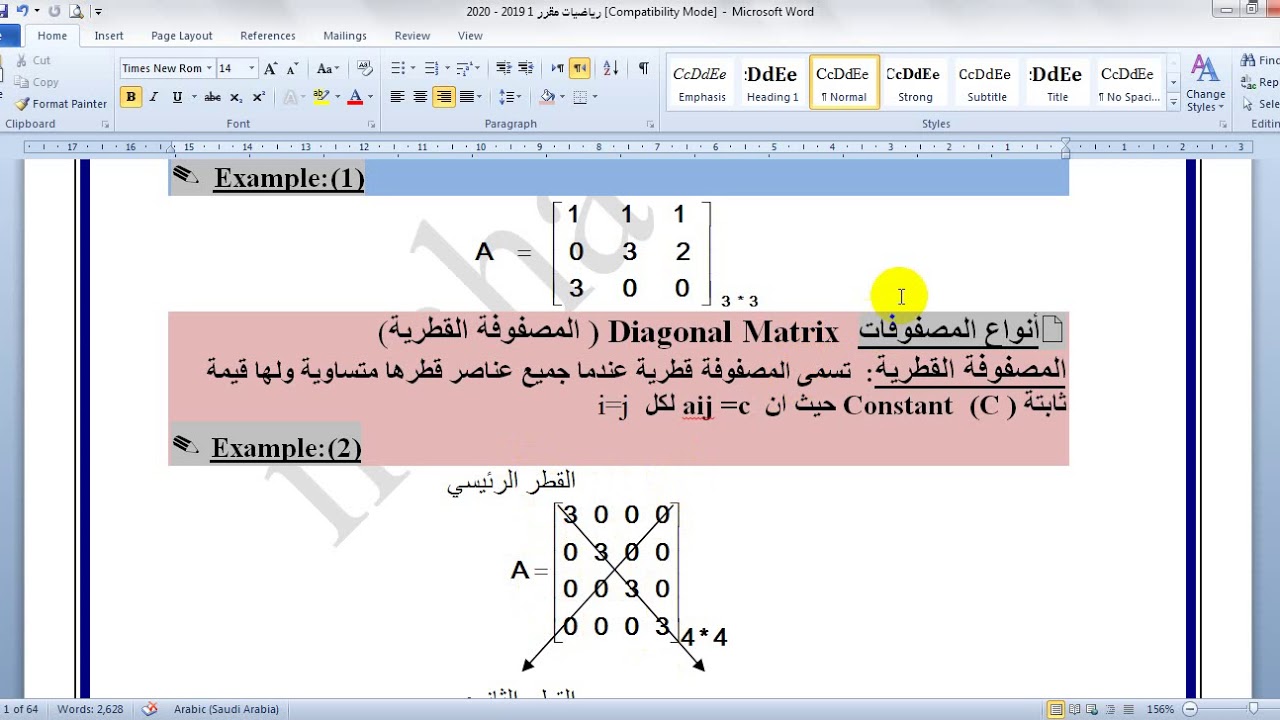Click Borders icon

pos(580,97)
